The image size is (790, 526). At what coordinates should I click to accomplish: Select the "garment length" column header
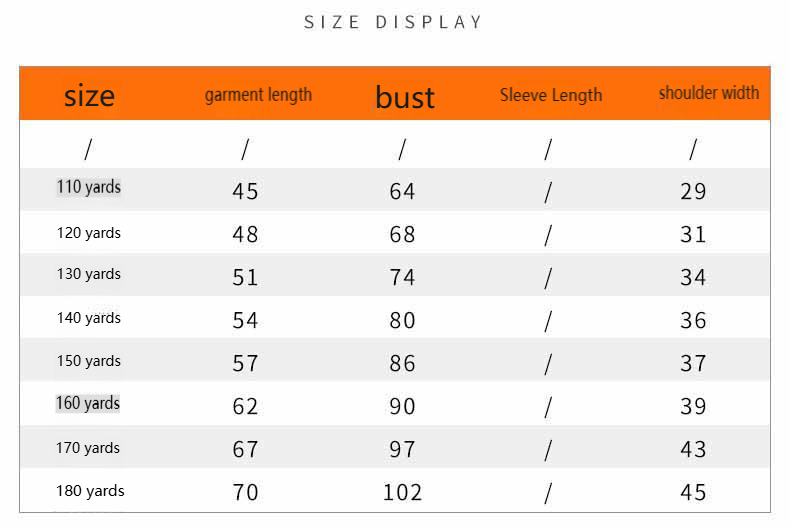coord(258,95)
